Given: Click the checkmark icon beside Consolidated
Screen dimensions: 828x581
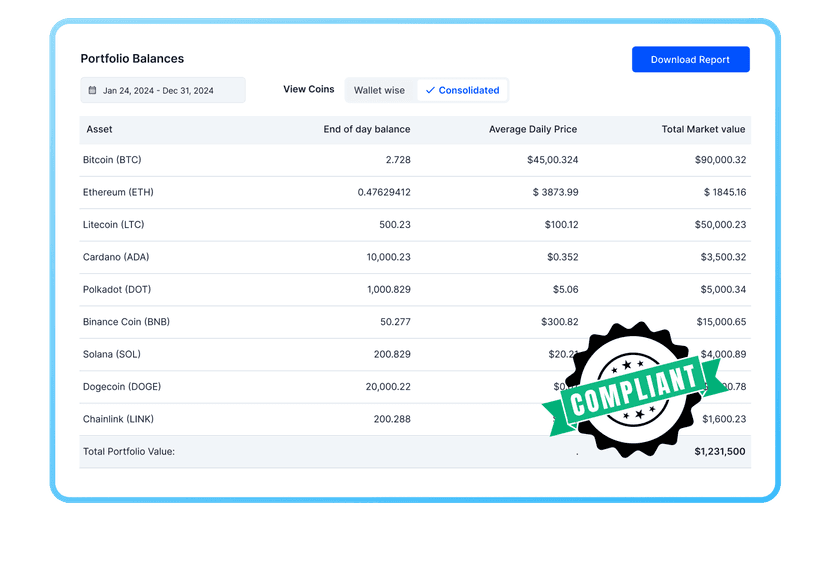Looking at the screenshot, I should tap(430, 90).
